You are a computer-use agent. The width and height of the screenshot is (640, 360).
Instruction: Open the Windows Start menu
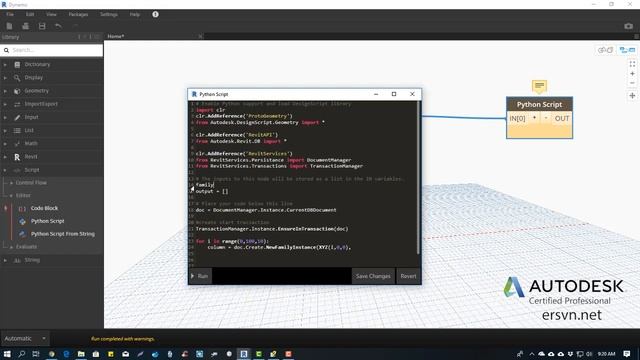(7, 354)
